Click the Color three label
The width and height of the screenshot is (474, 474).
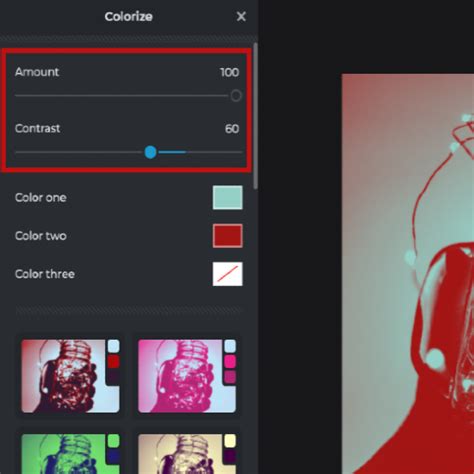point(45,274)
